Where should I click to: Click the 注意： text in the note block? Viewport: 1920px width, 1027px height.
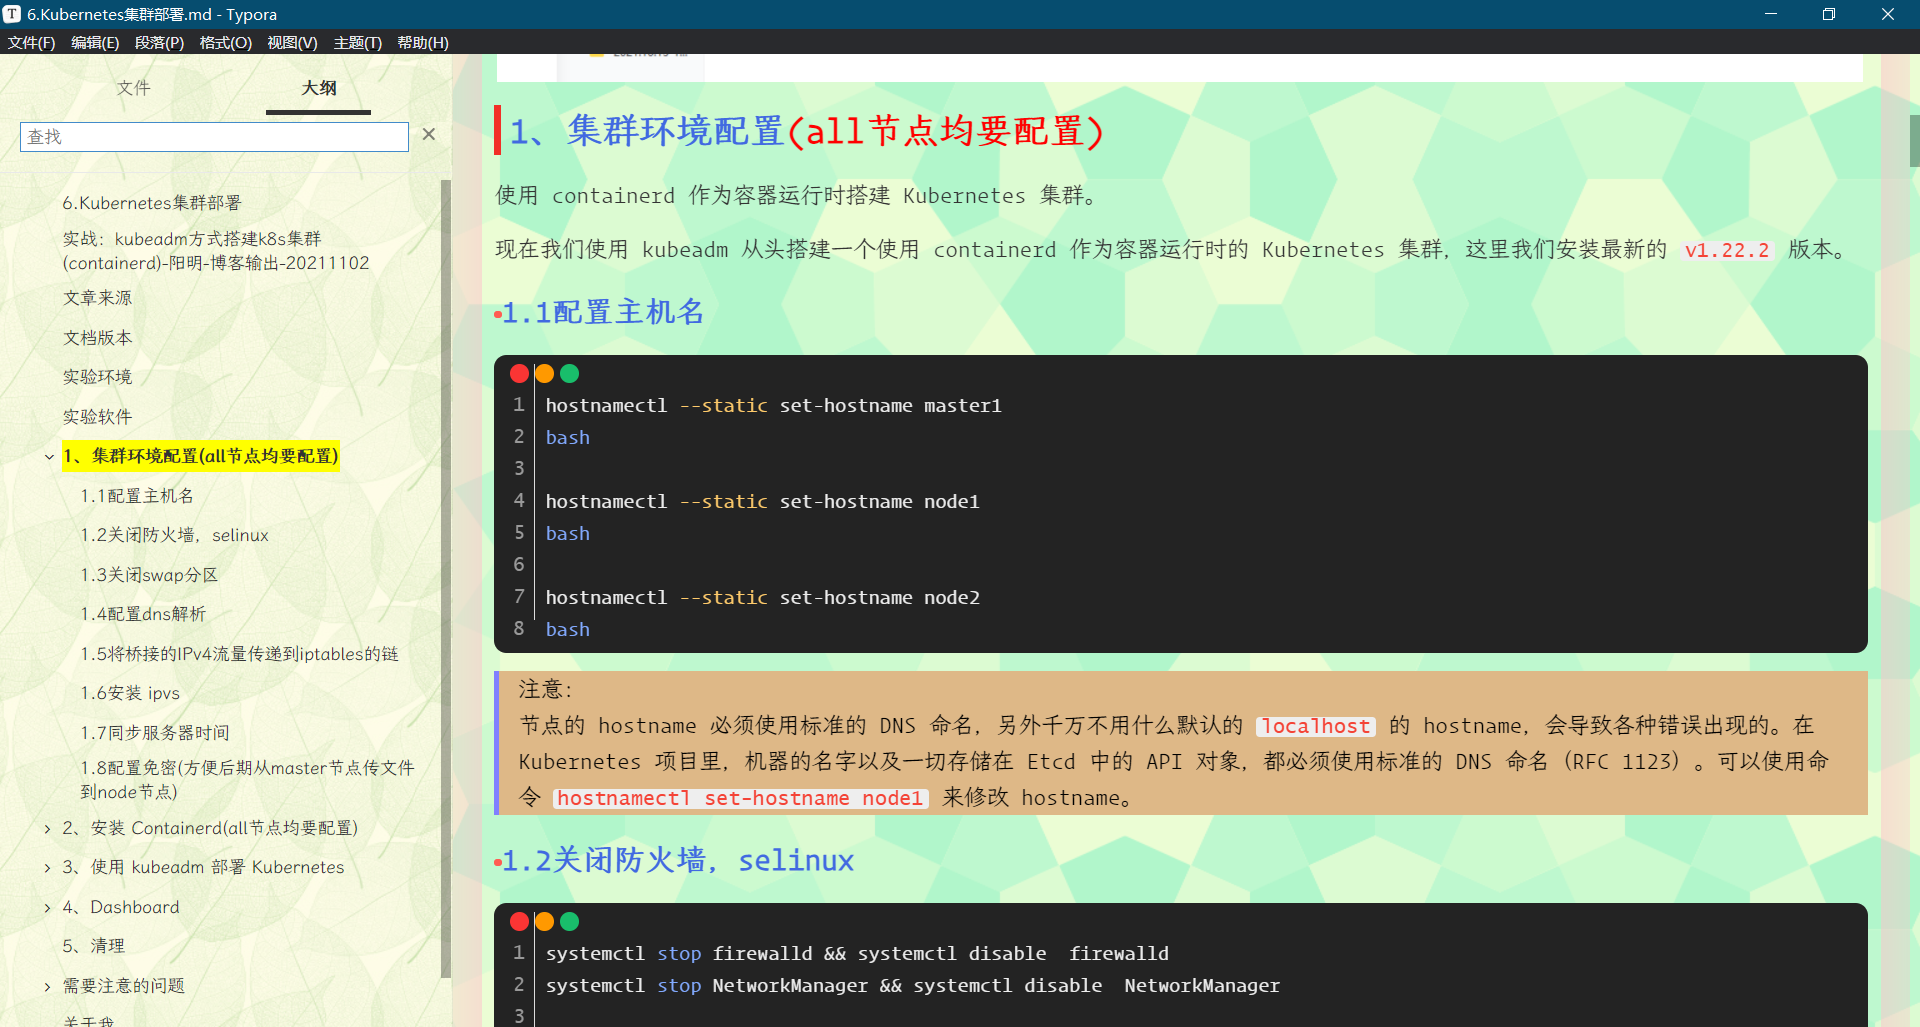[x=545, y=689]
